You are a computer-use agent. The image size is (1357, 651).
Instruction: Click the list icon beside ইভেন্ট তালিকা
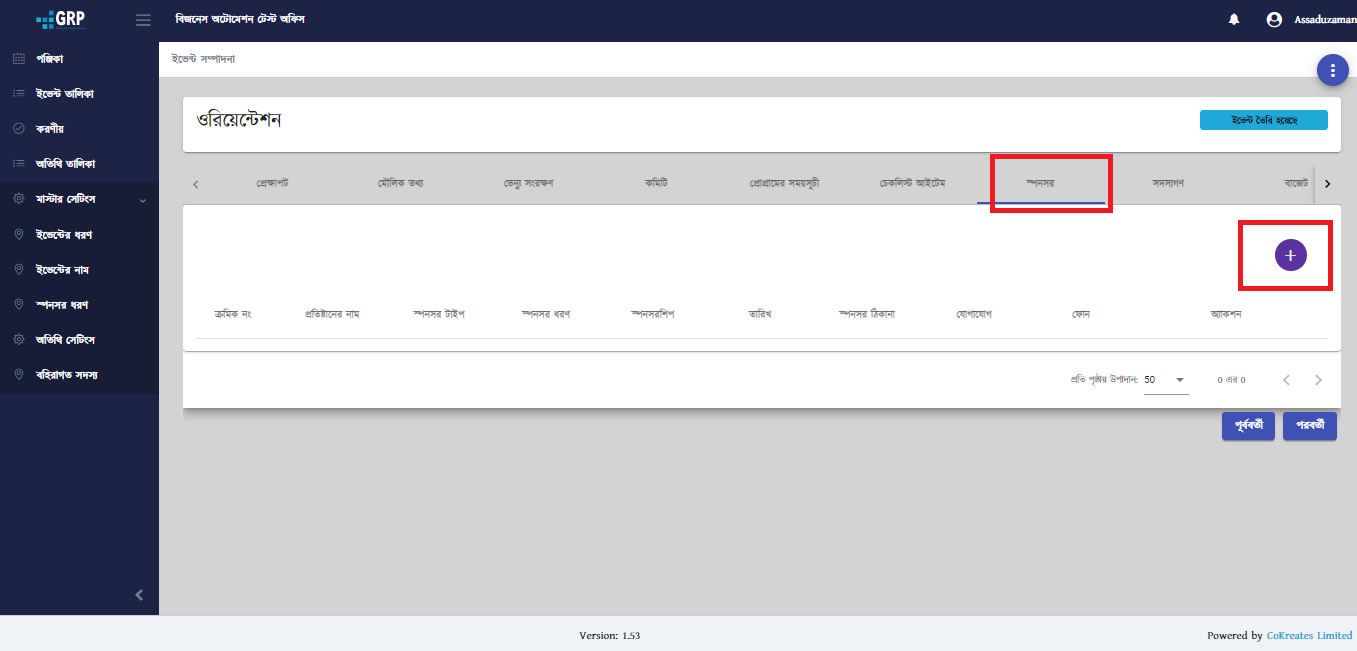(18, 94)
